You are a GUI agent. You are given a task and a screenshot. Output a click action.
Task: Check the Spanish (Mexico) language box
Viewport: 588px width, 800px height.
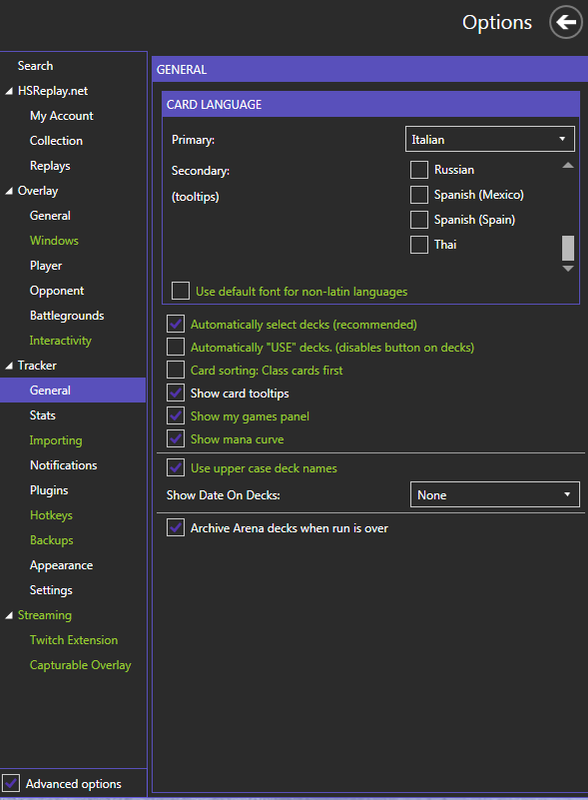419,195
